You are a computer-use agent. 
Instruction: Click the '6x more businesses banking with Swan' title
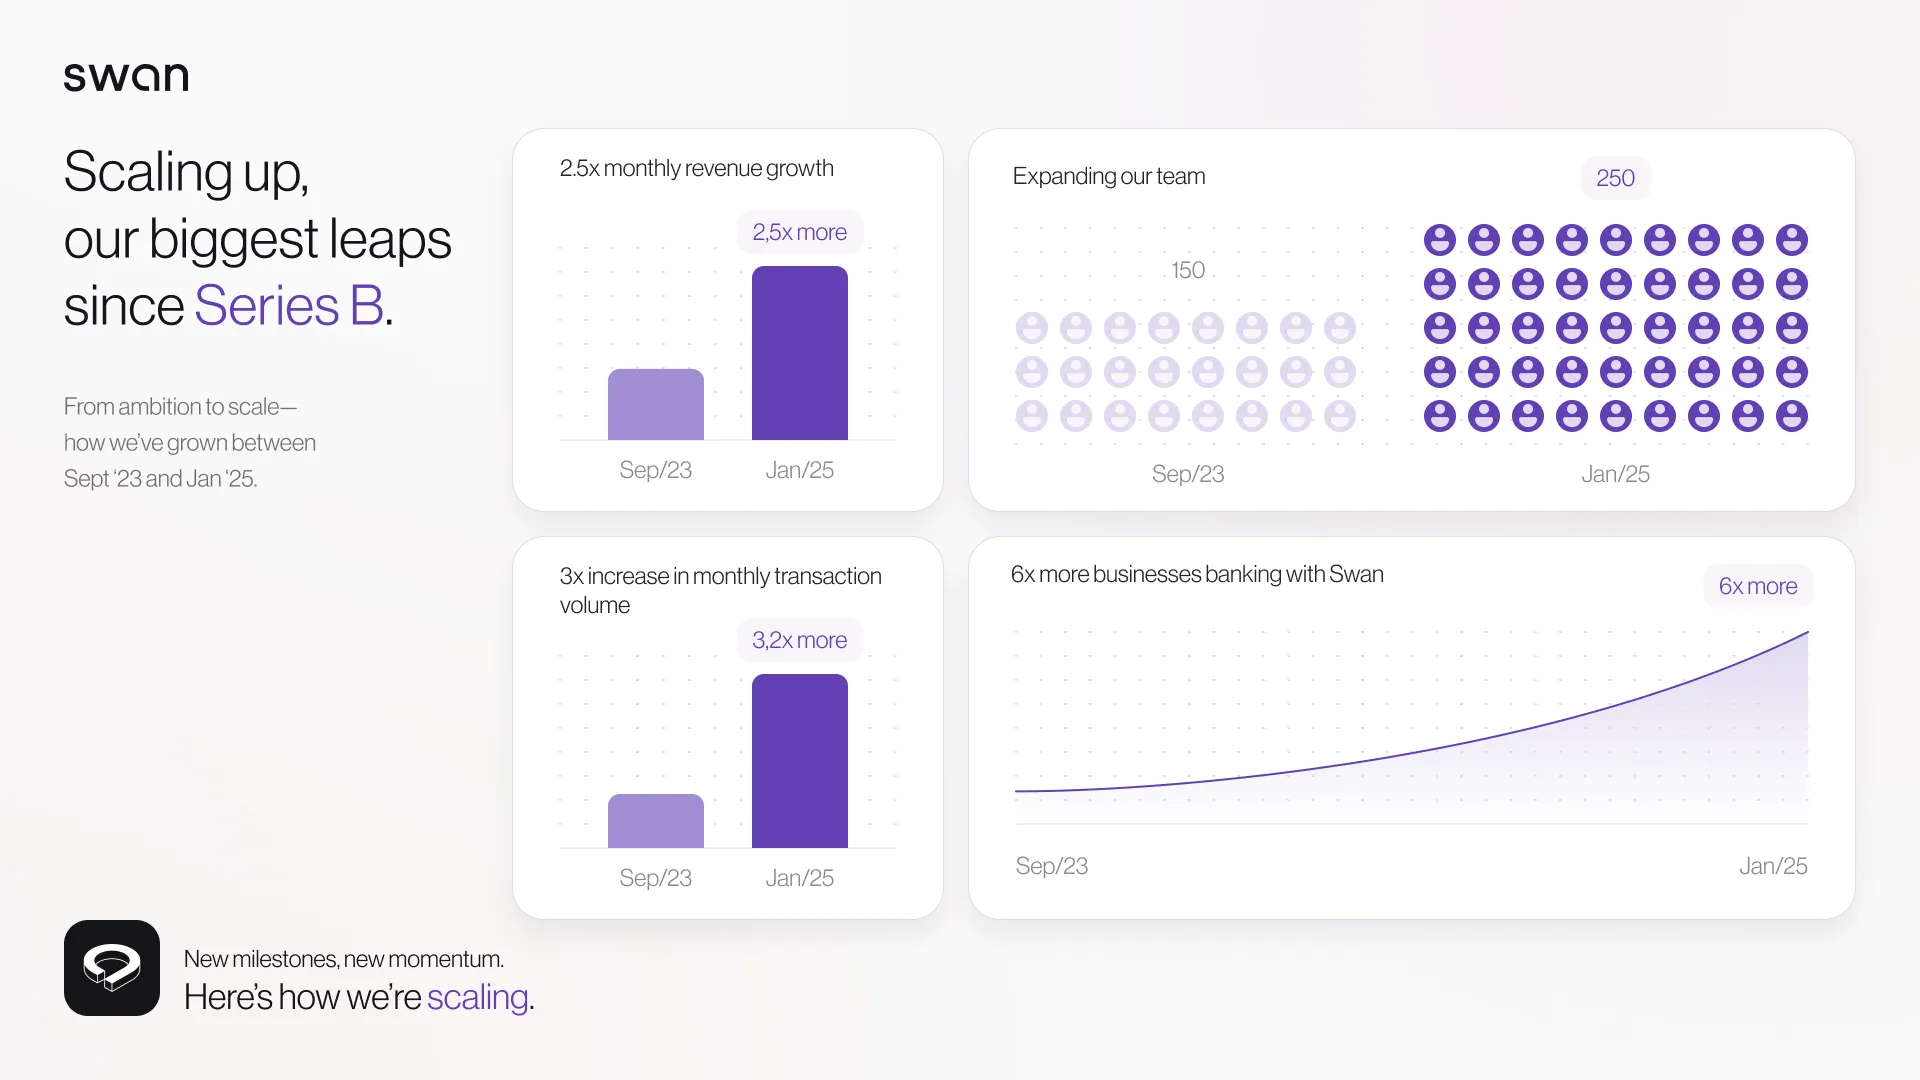tap(1196, 574)
